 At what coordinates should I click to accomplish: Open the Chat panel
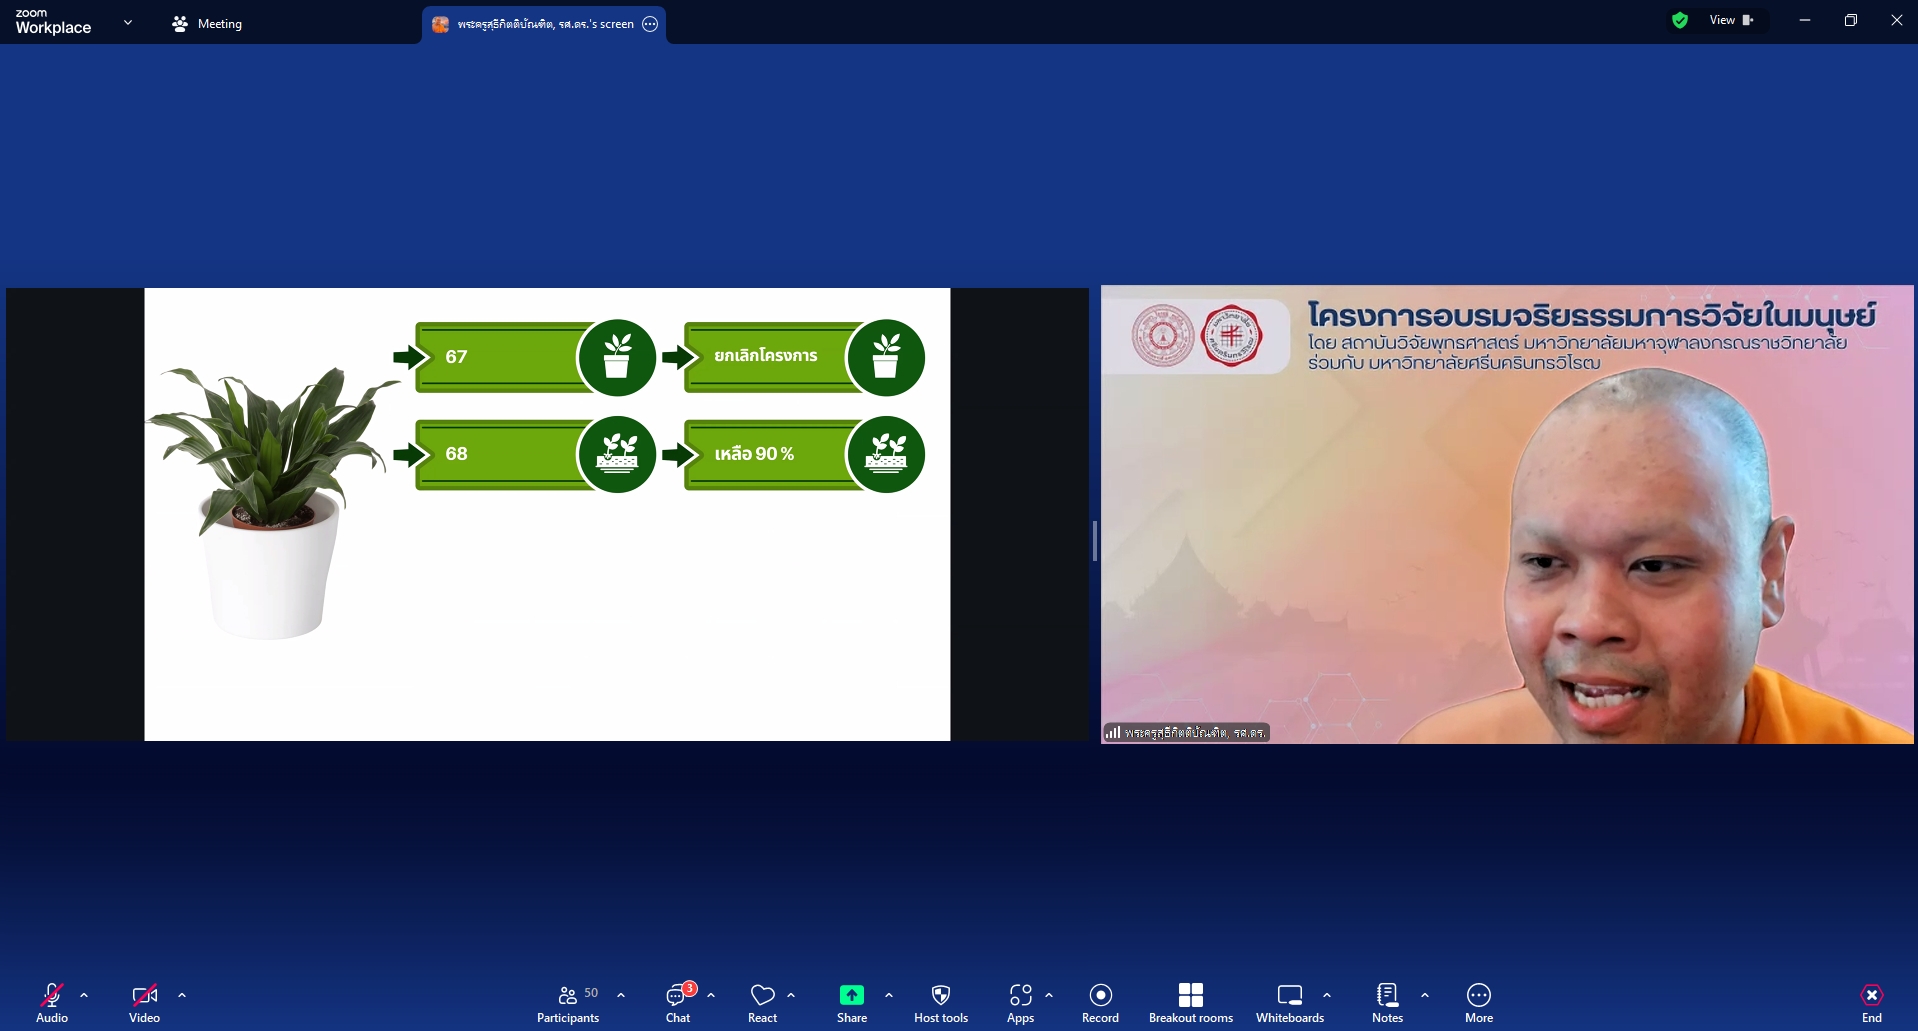coord(678,1003)
